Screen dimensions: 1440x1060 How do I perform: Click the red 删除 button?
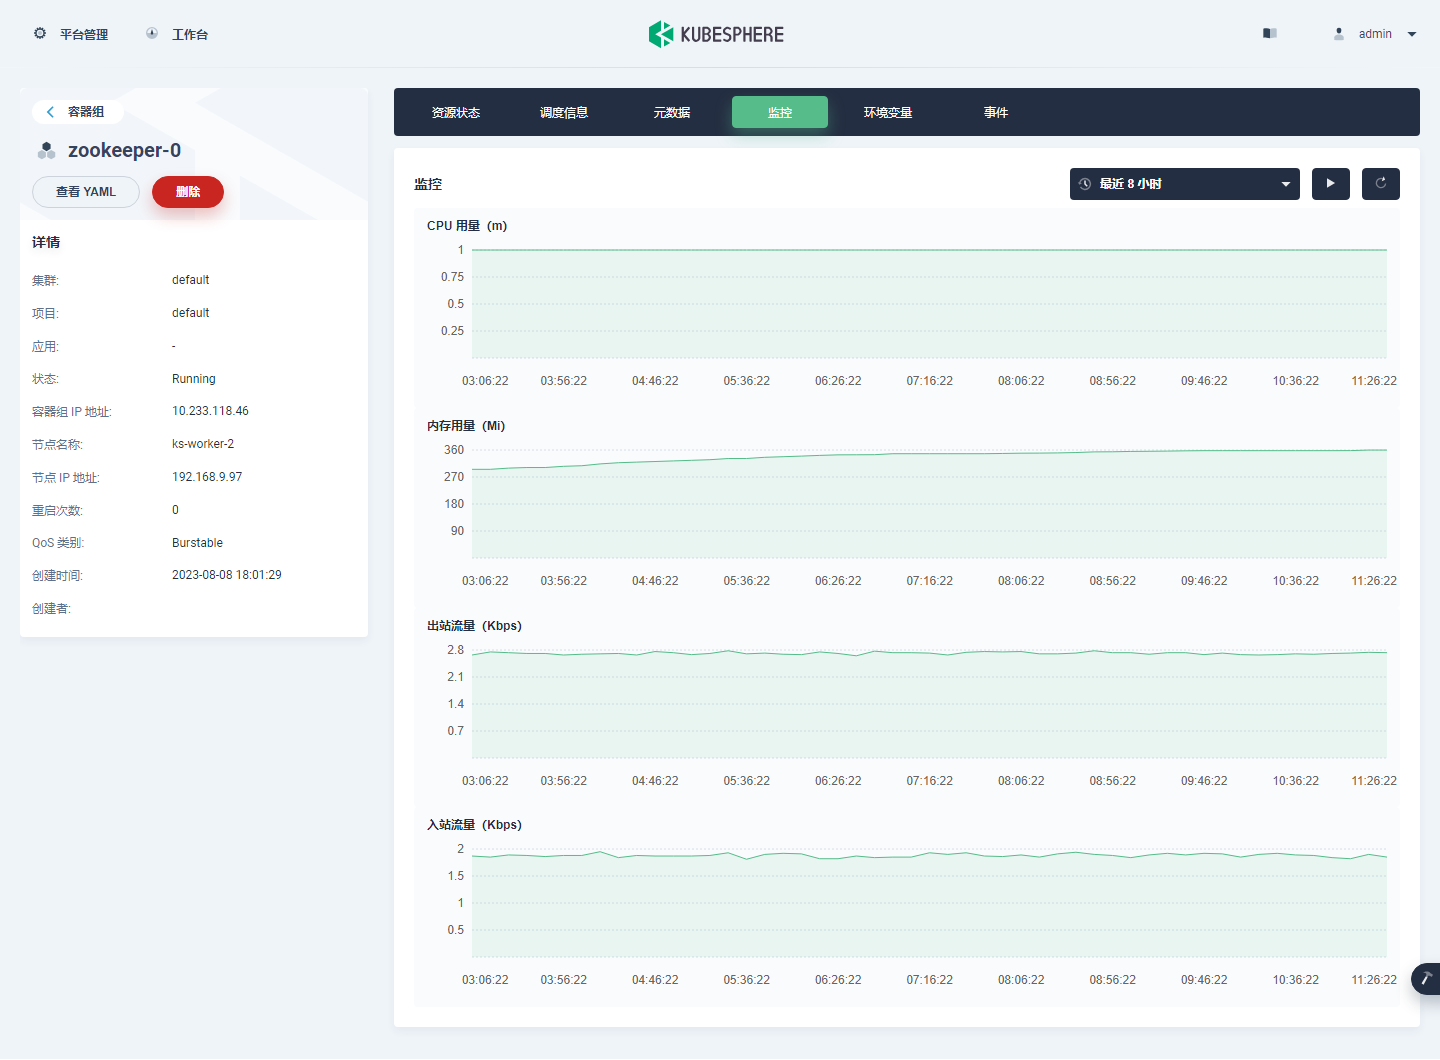tap(188, 192)
